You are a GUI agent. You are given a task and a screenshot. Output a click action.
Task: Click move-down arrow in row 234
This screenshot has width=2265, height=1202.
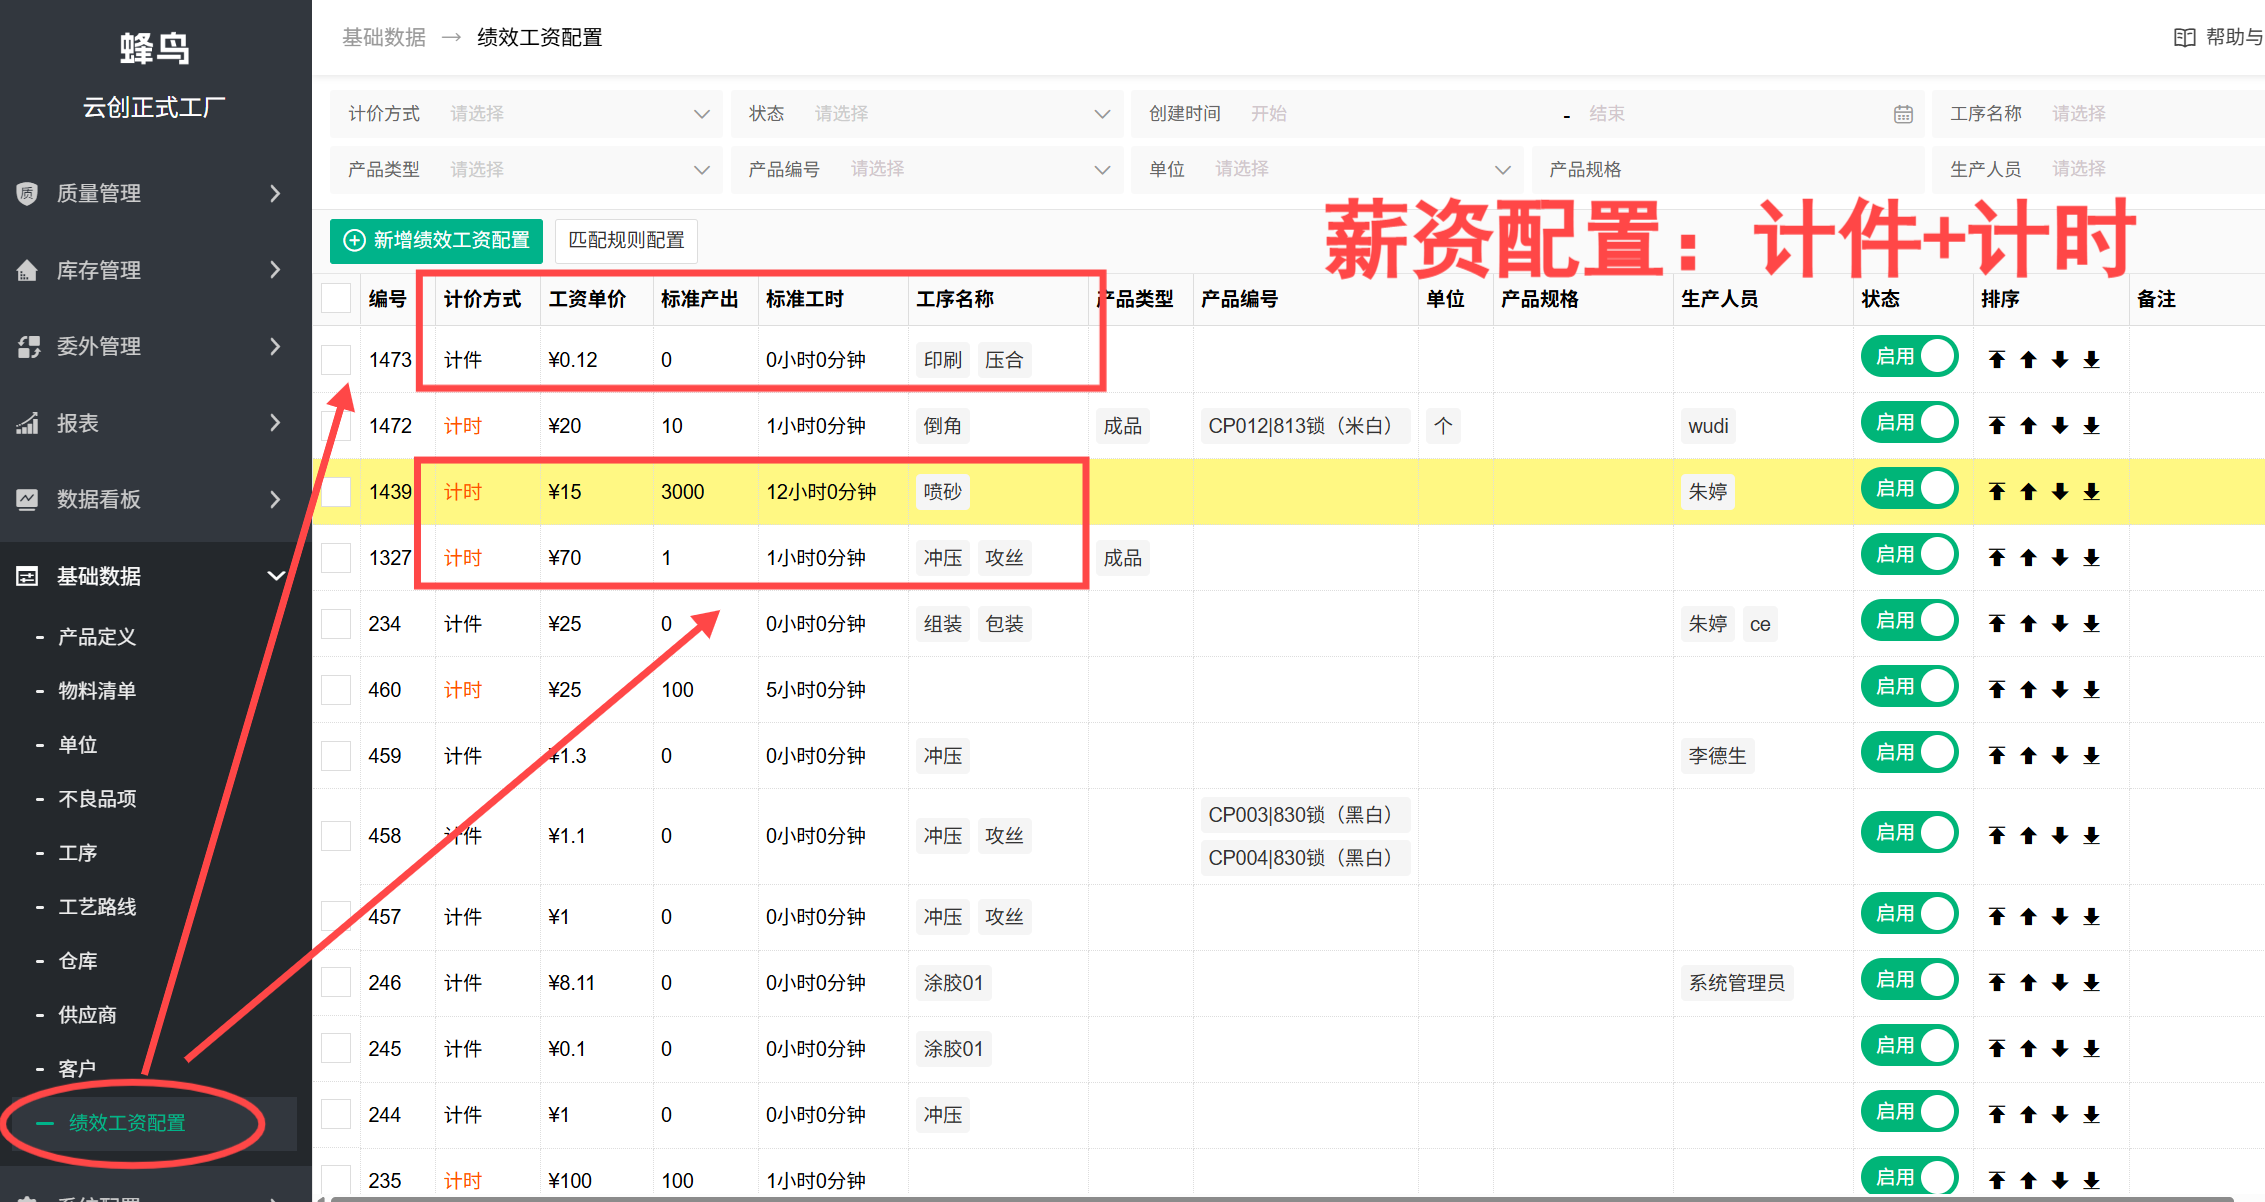(x=2060, y=624)
